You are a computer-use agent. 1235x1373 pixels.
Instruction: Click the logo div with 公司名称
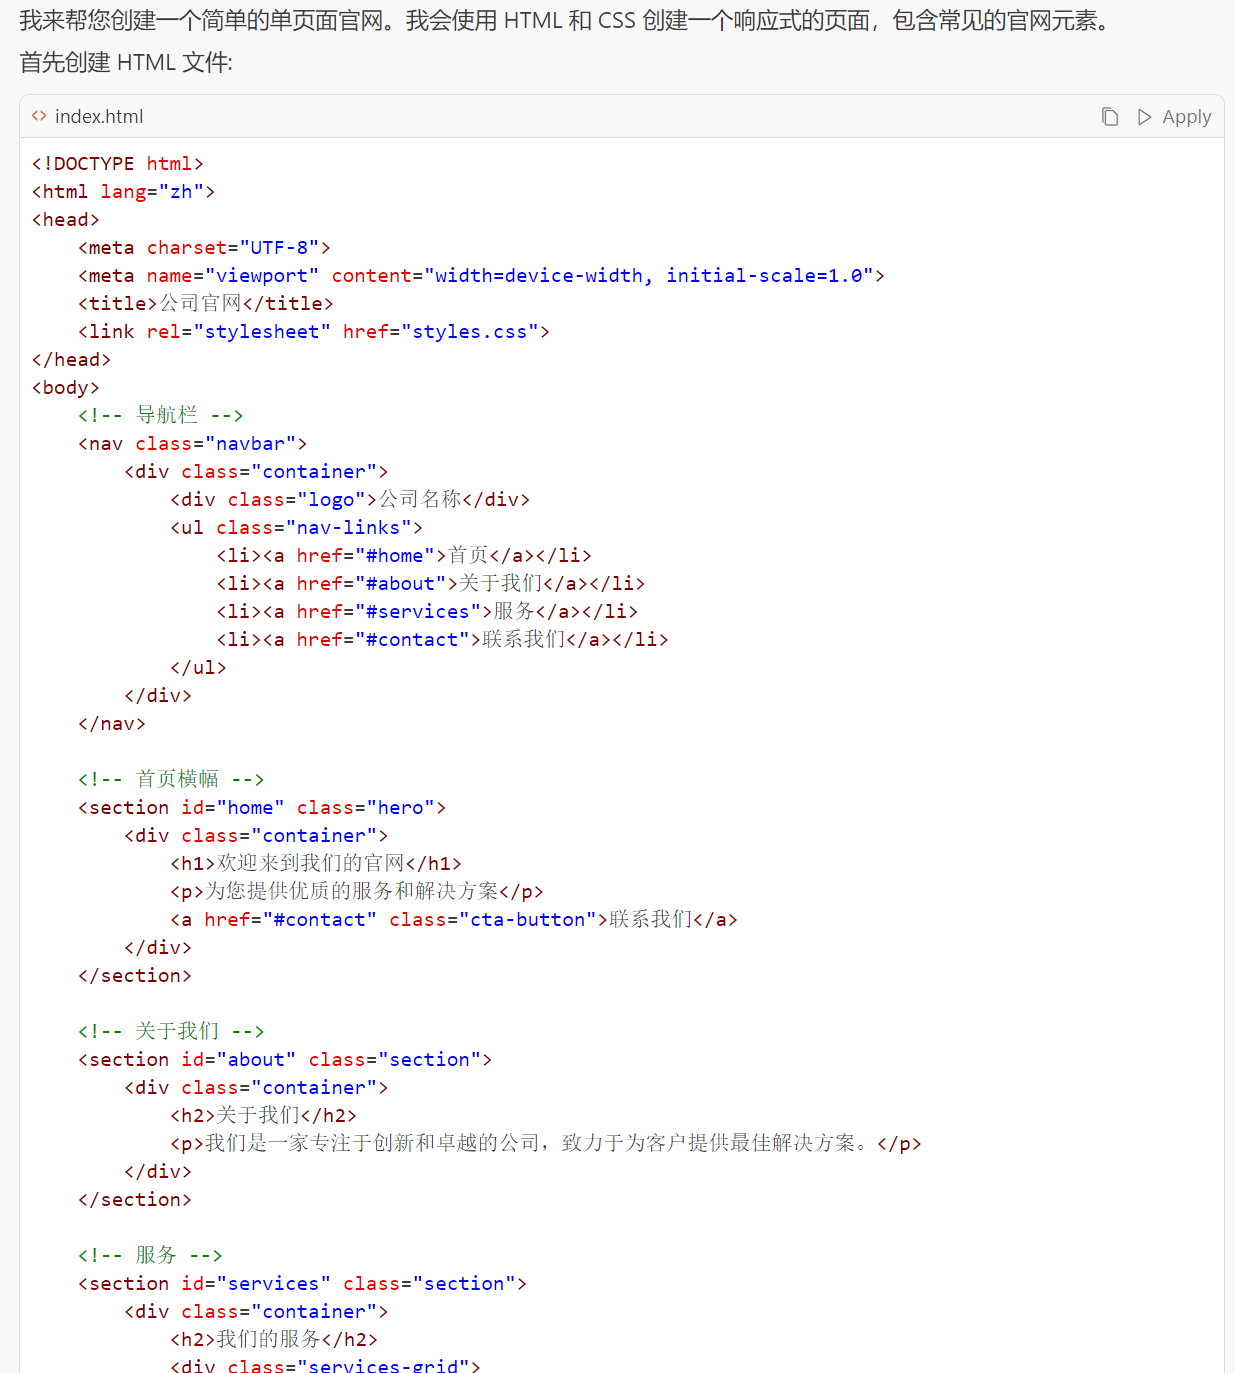pyautogui.click(x=349, y=500)
